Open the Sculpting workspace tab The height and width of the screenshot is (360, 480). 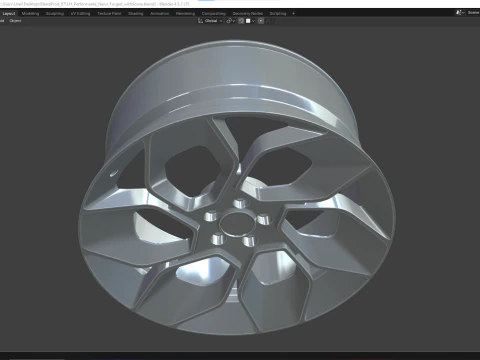click(55, 14)
